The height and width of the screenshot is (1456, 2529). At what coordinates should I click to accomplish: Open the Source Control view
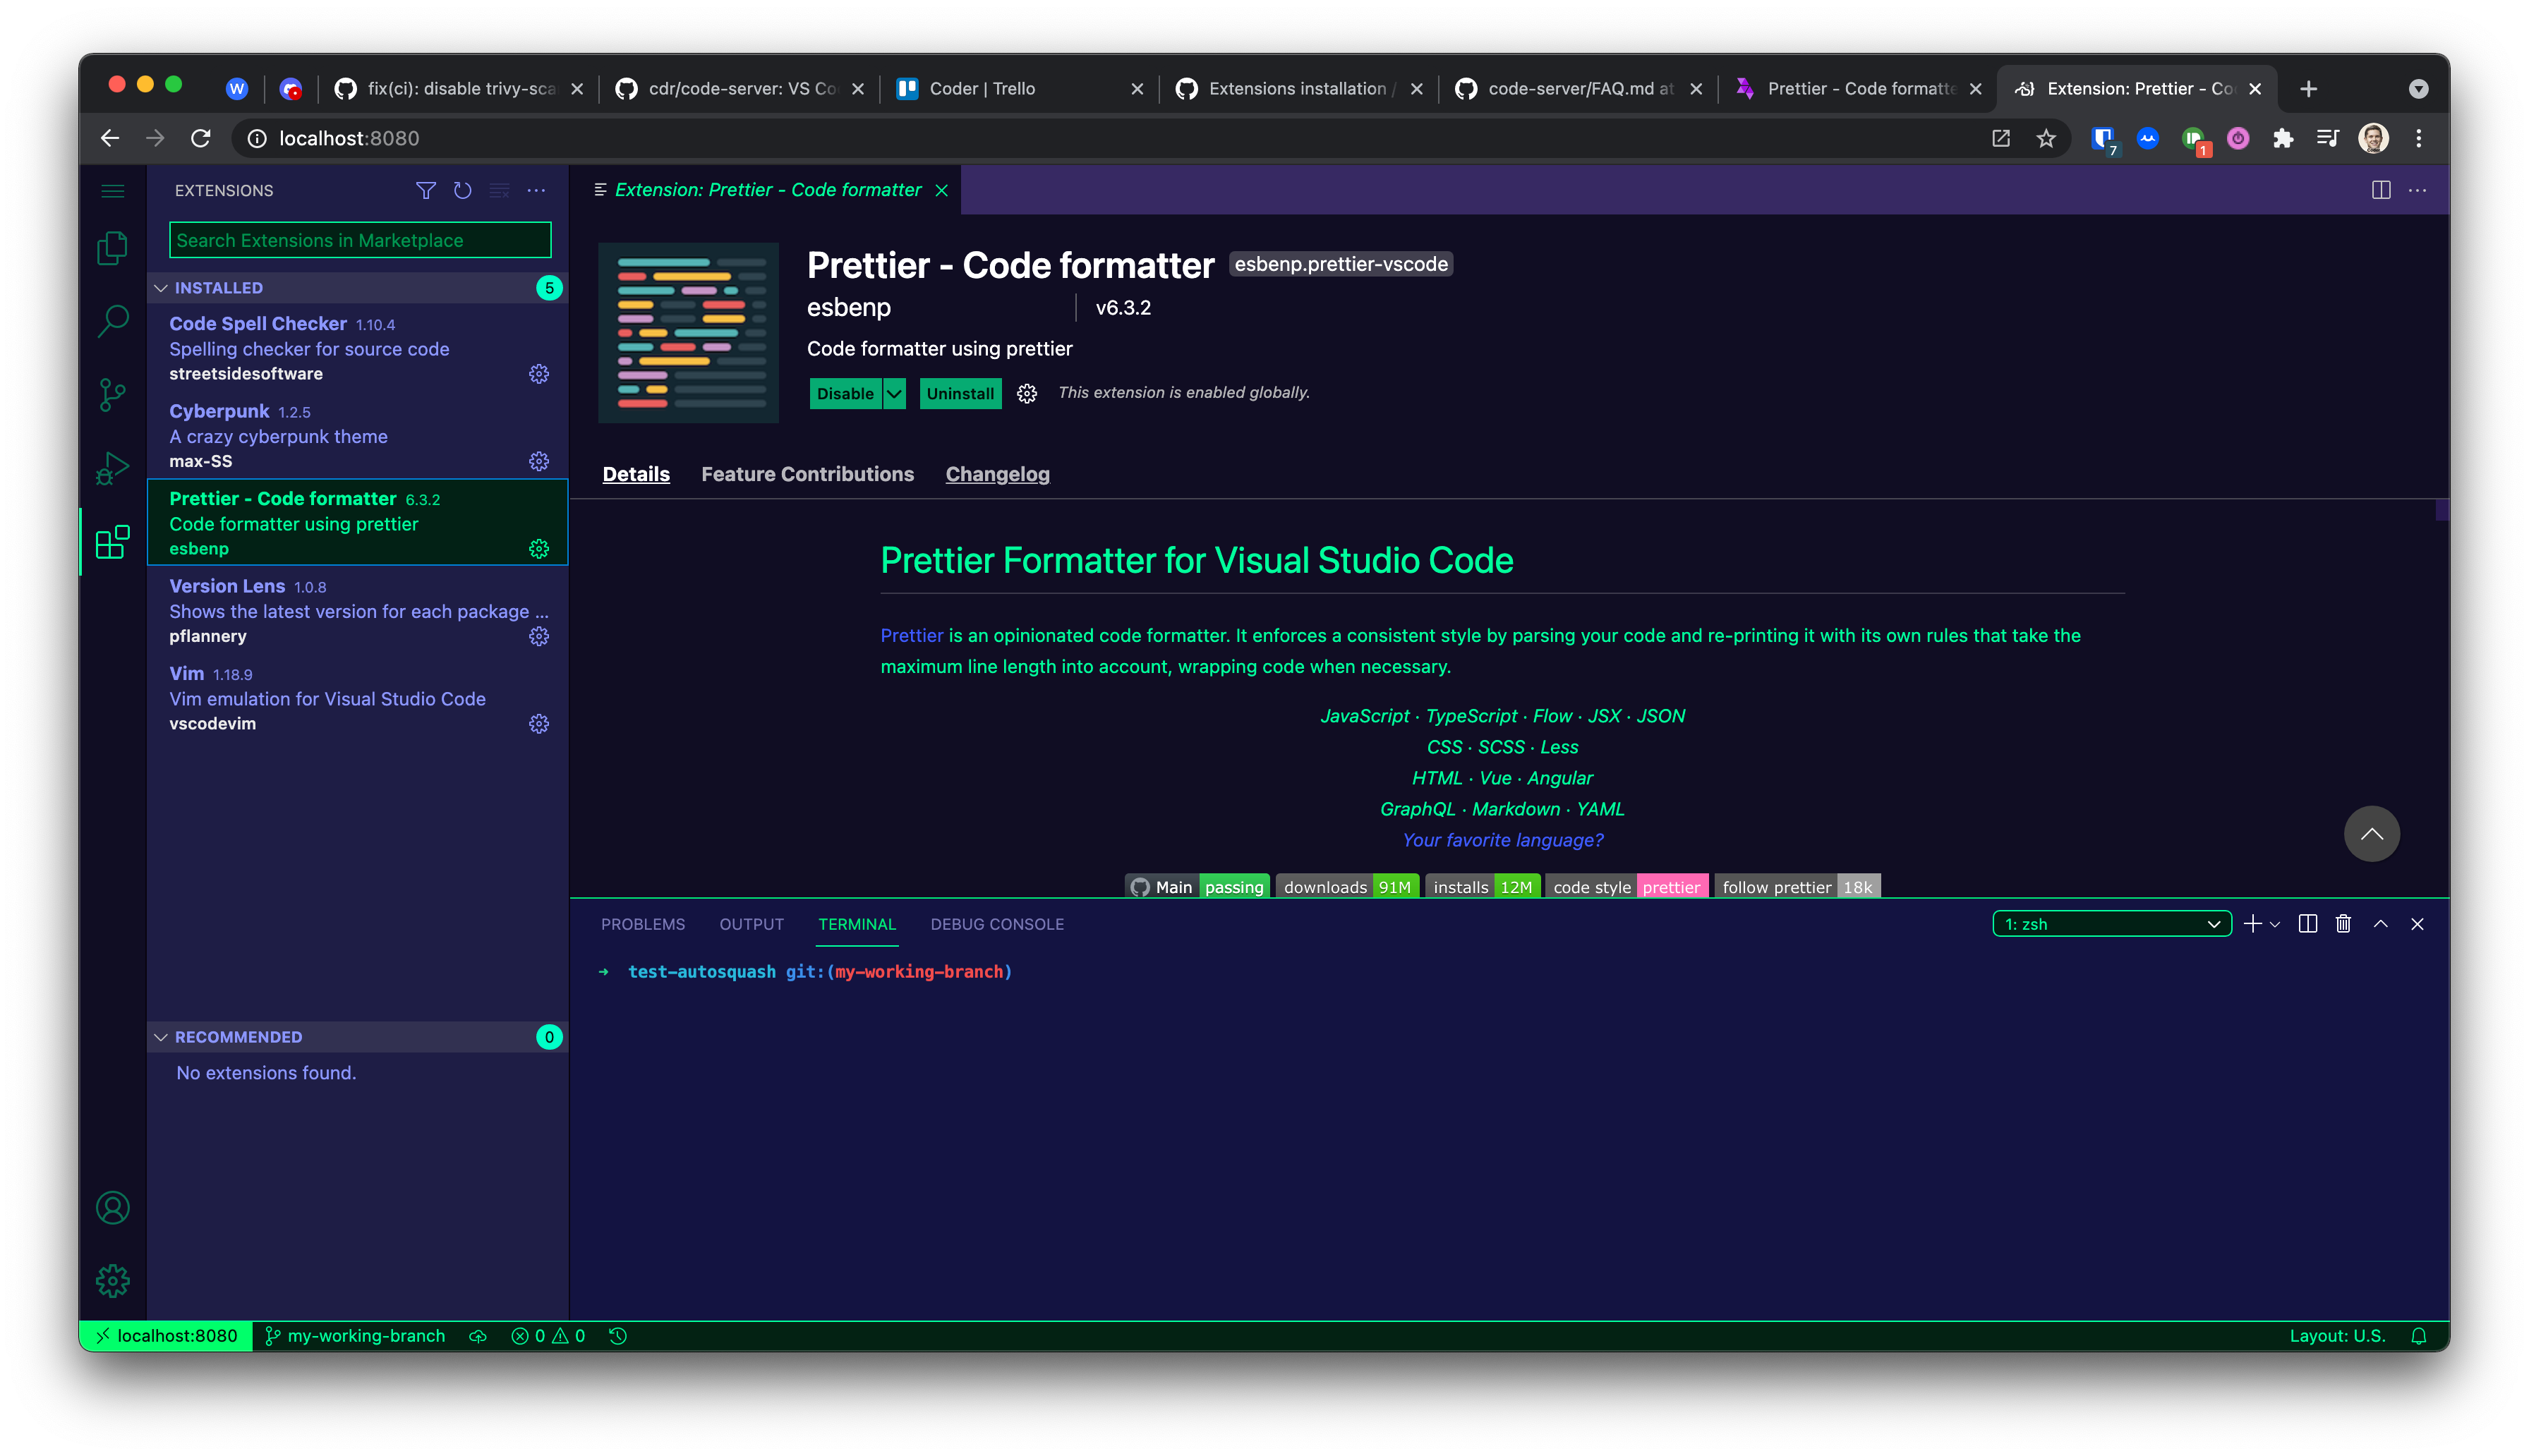(x=112, y=394)
